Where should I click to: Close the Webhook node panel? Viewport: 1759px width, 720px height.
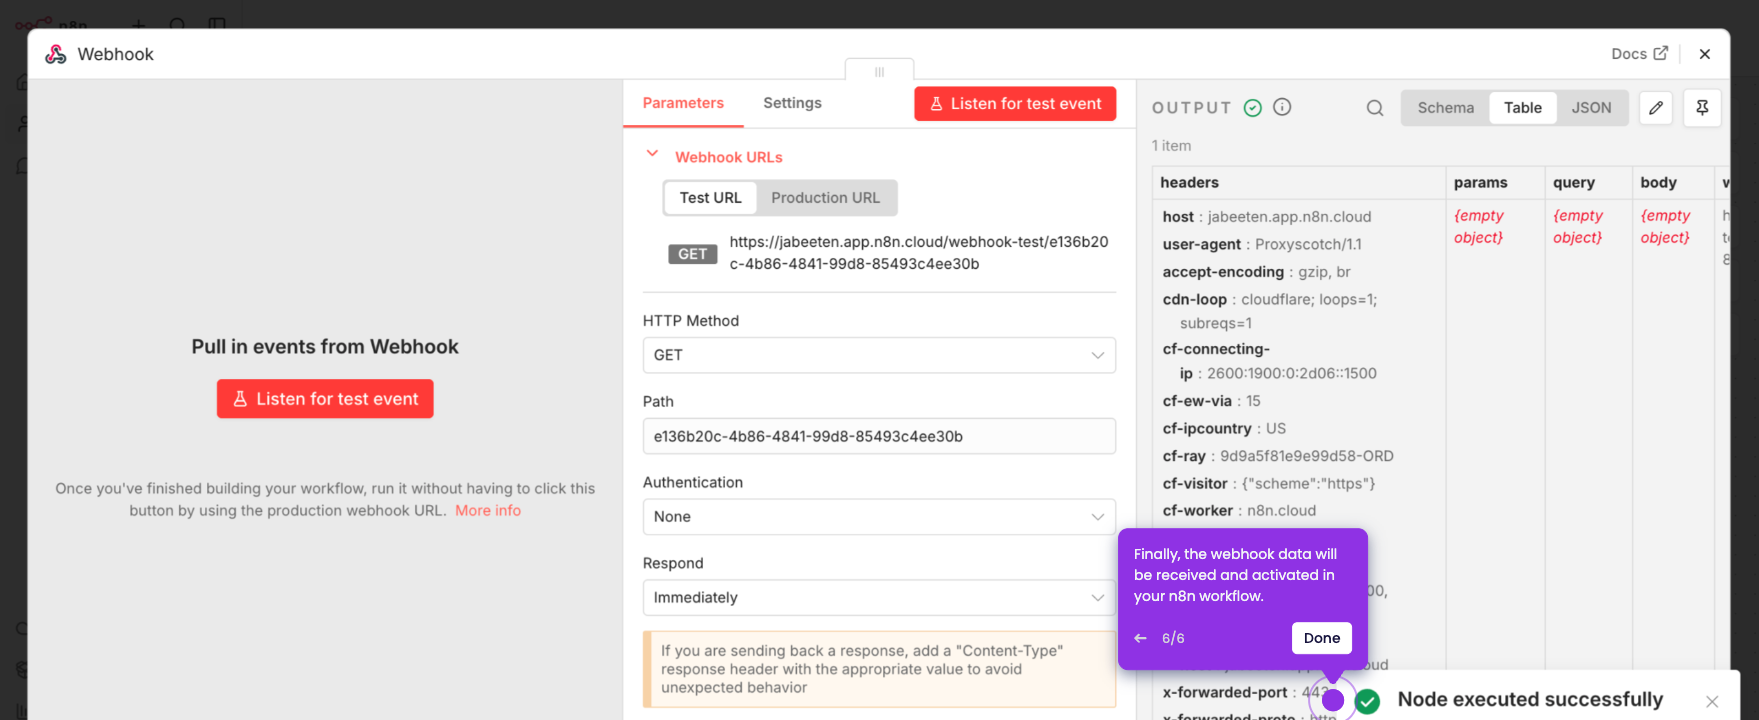[x=1705, y=54]
